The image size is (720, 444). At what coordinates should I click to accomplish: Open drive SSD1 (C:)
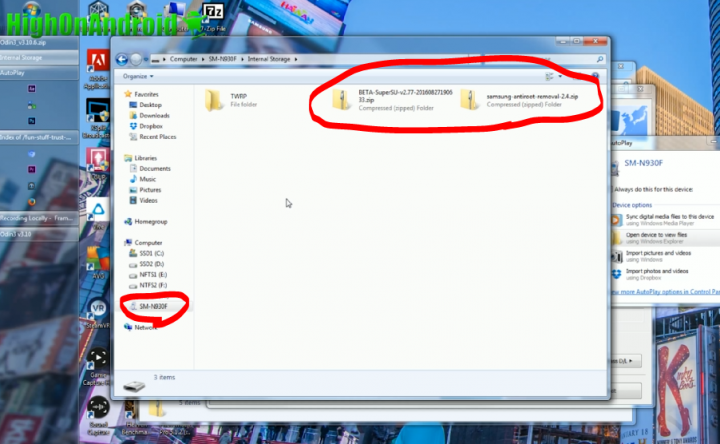[146, 253]
